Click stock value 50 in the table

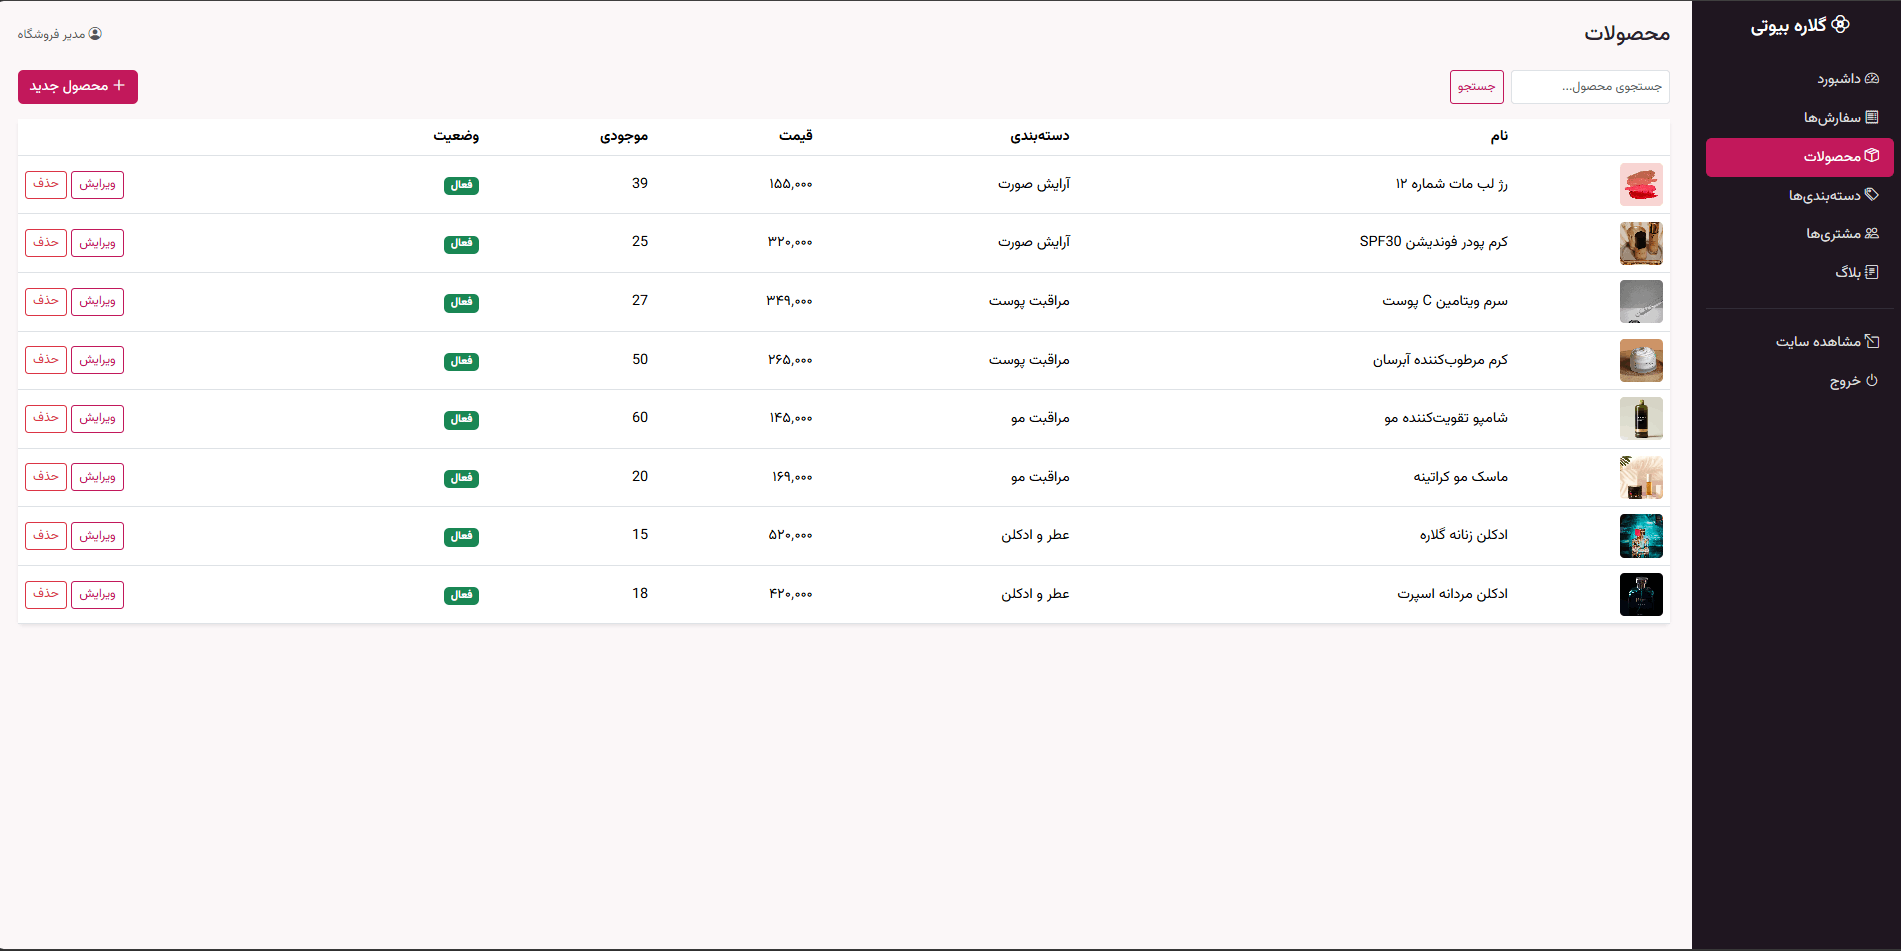click(640, 359)
